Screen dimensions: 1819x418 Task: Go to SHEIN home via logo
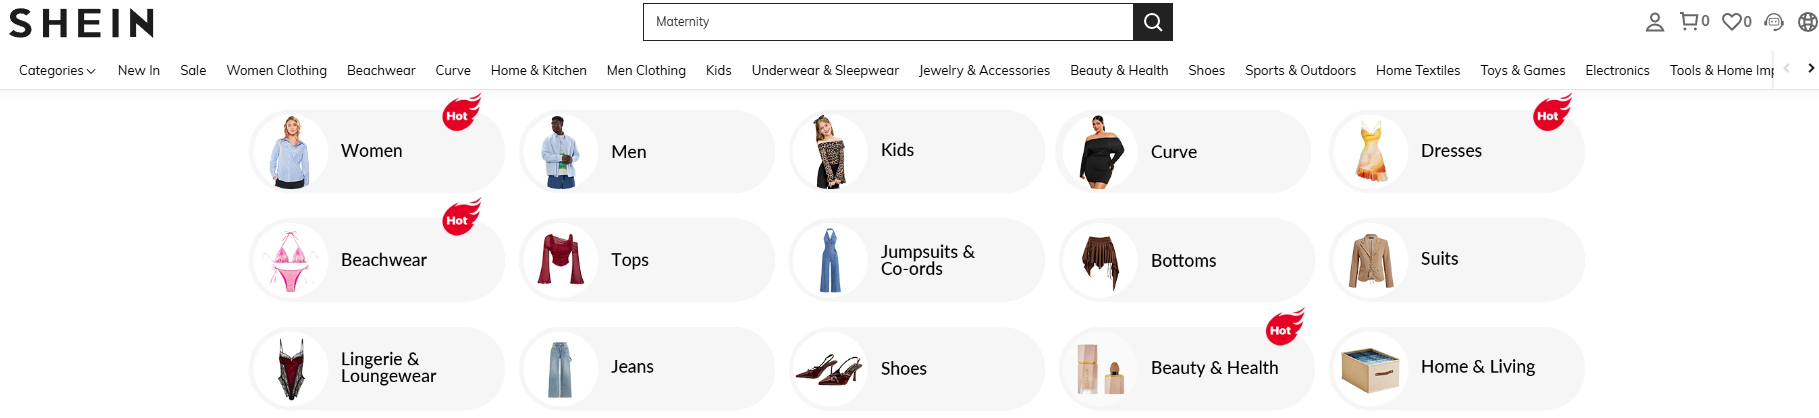[82, 22]
